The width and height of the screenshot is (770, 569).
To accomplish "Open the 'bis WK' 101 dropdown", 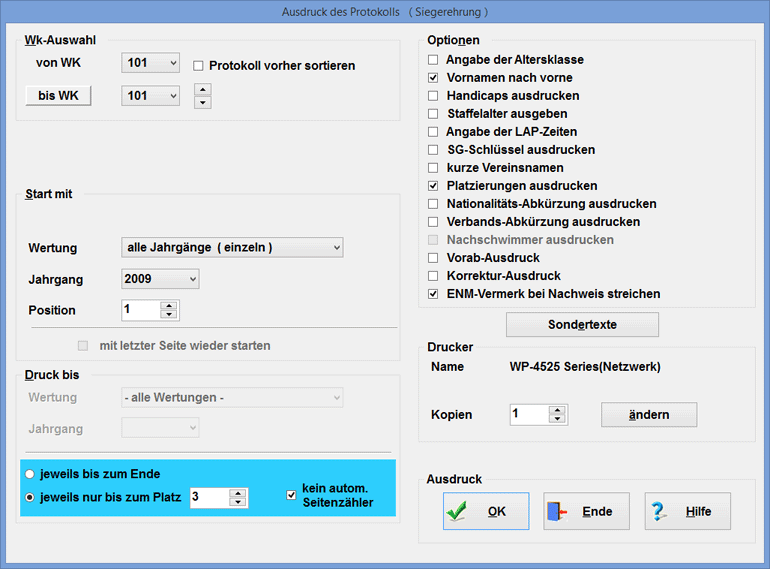I will 150,96.
